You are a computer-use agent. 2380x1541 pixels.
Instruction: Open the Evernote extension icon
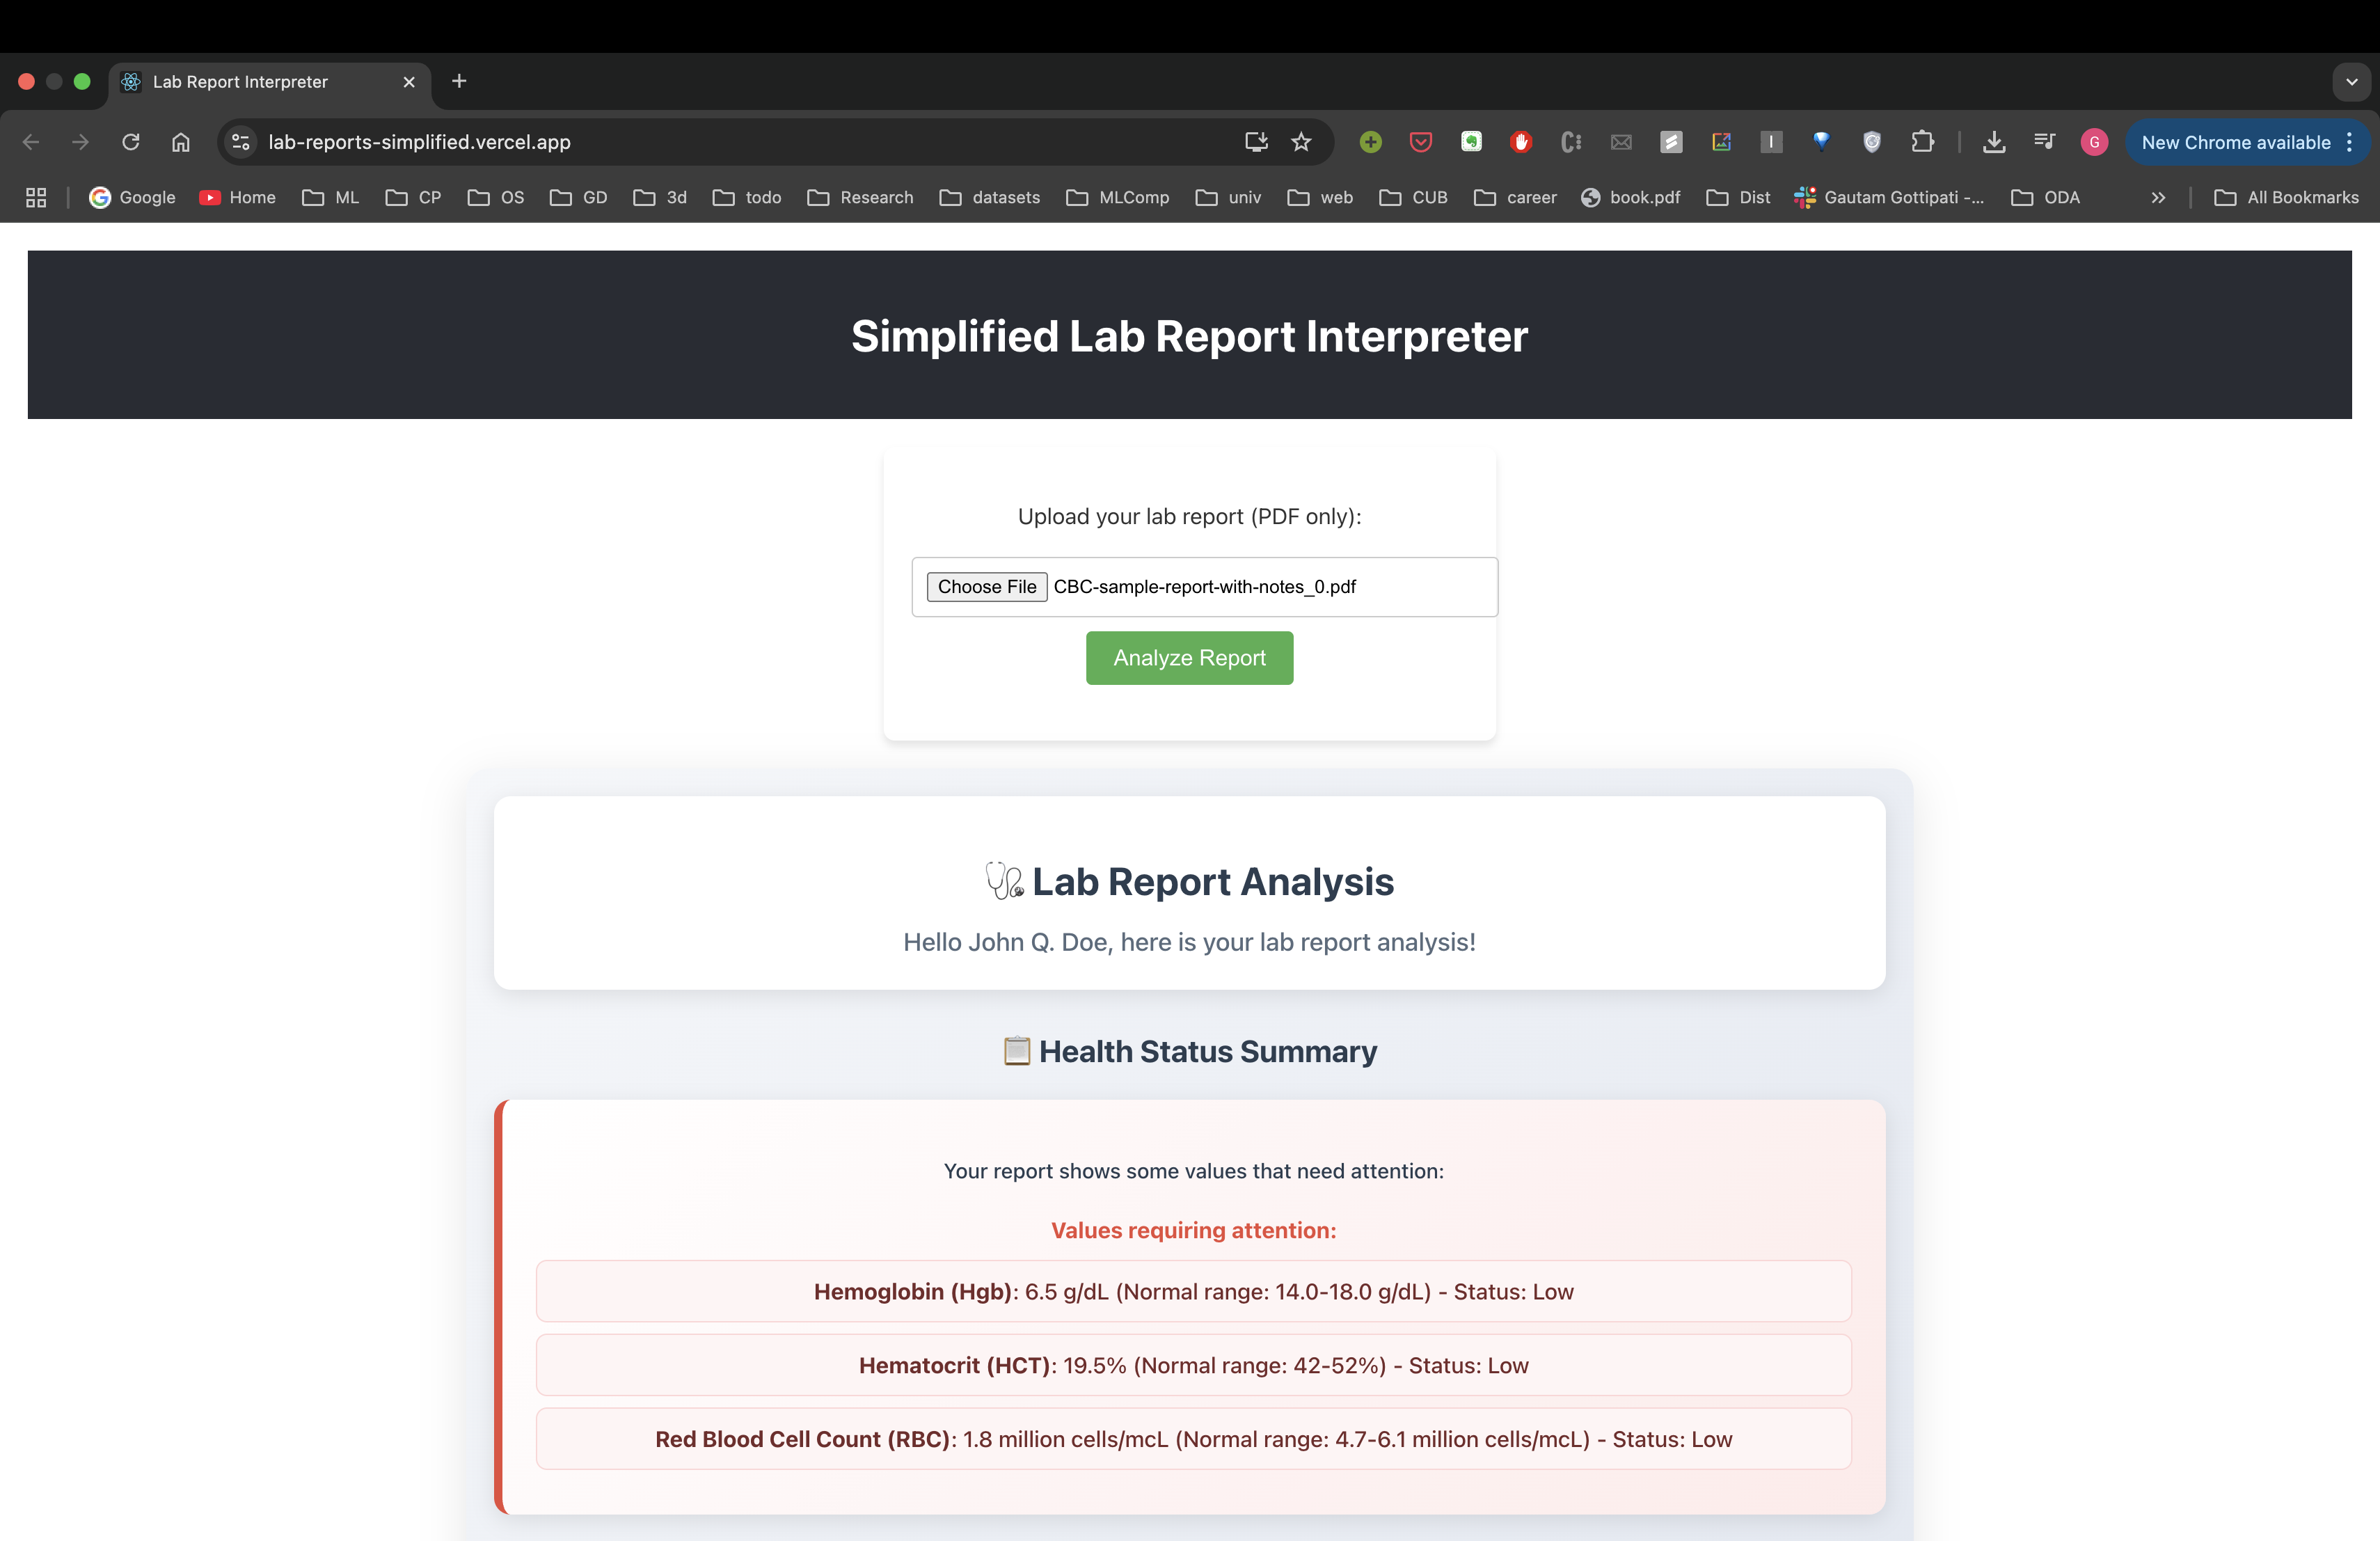pos(1471,142)
